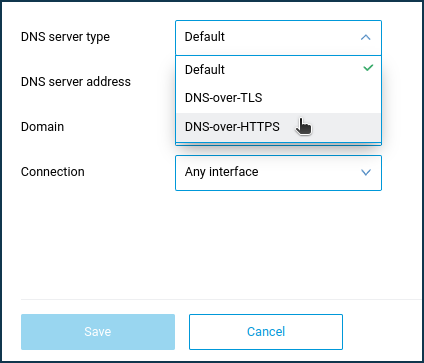The width and height of the screenshot is (424, 363).
Task: Choose DNS-over-TLS from the list
Action: click(278, 98)
